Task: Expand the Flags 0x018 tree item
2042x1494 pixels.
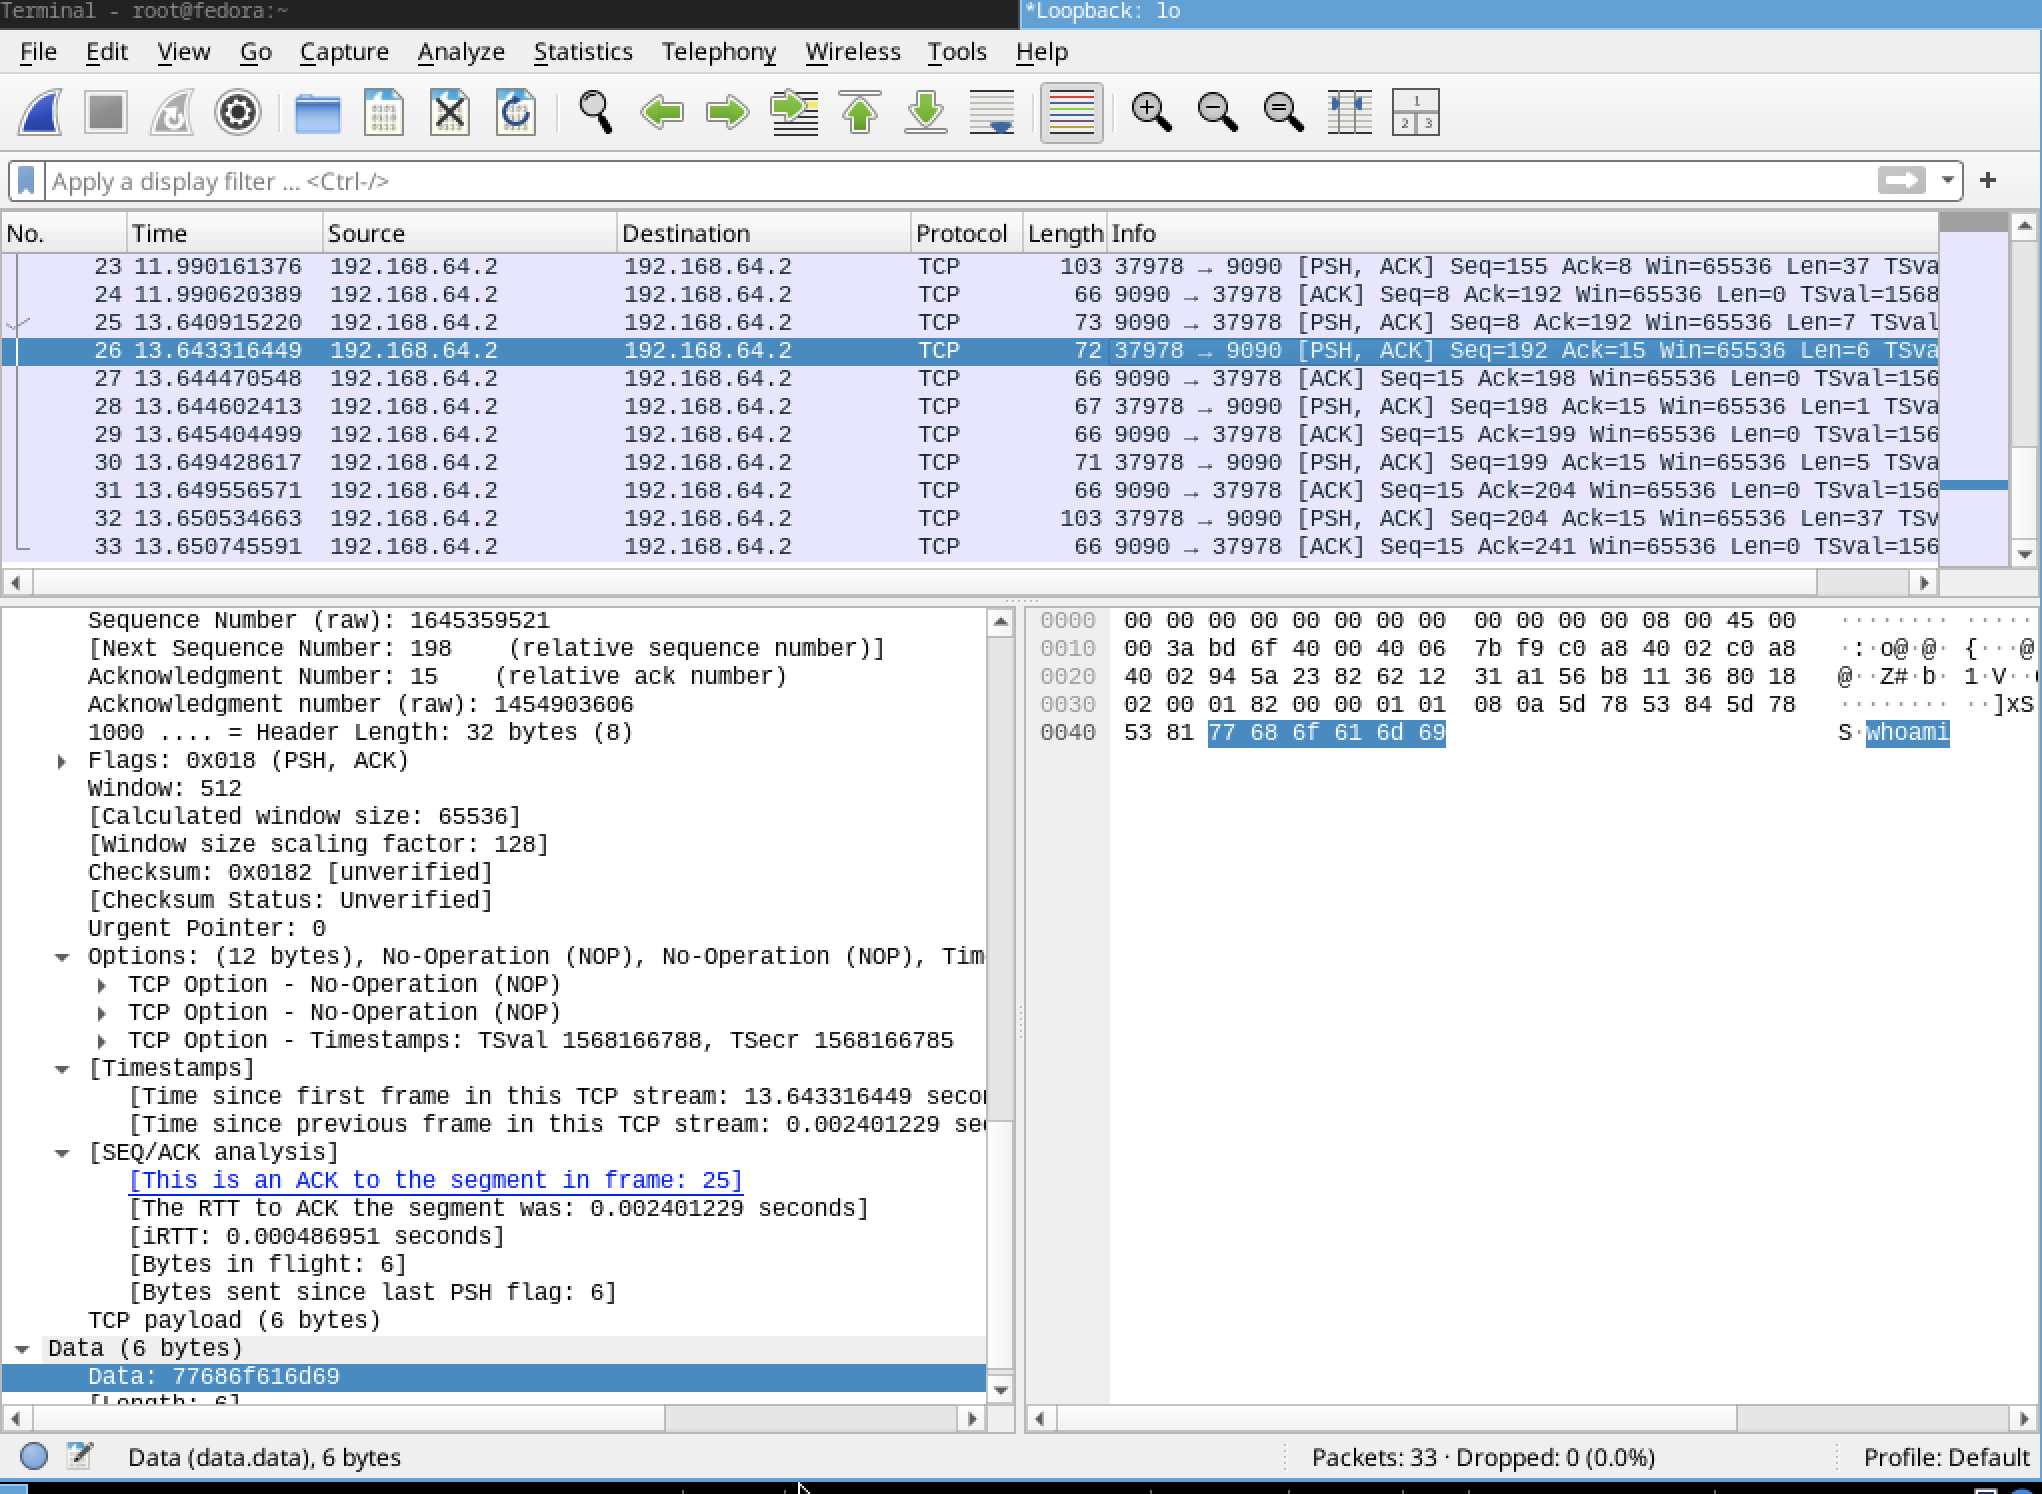Action: click(62, 762)
